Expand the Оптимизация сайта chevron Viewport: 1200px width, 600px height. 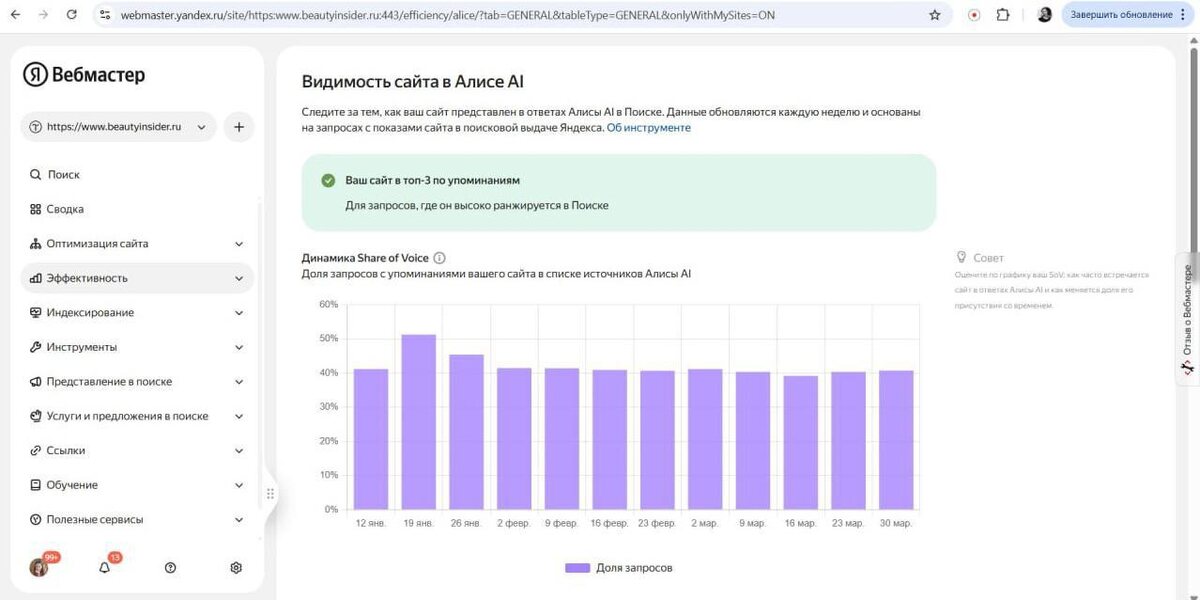[239, 244]
